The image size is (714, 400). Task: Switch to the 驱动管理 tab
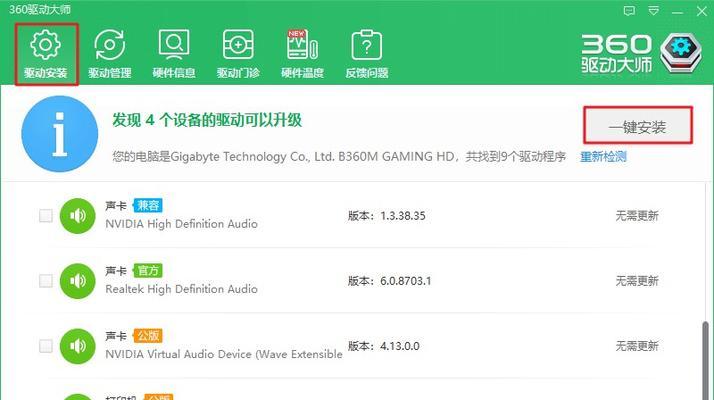(110, 54)
